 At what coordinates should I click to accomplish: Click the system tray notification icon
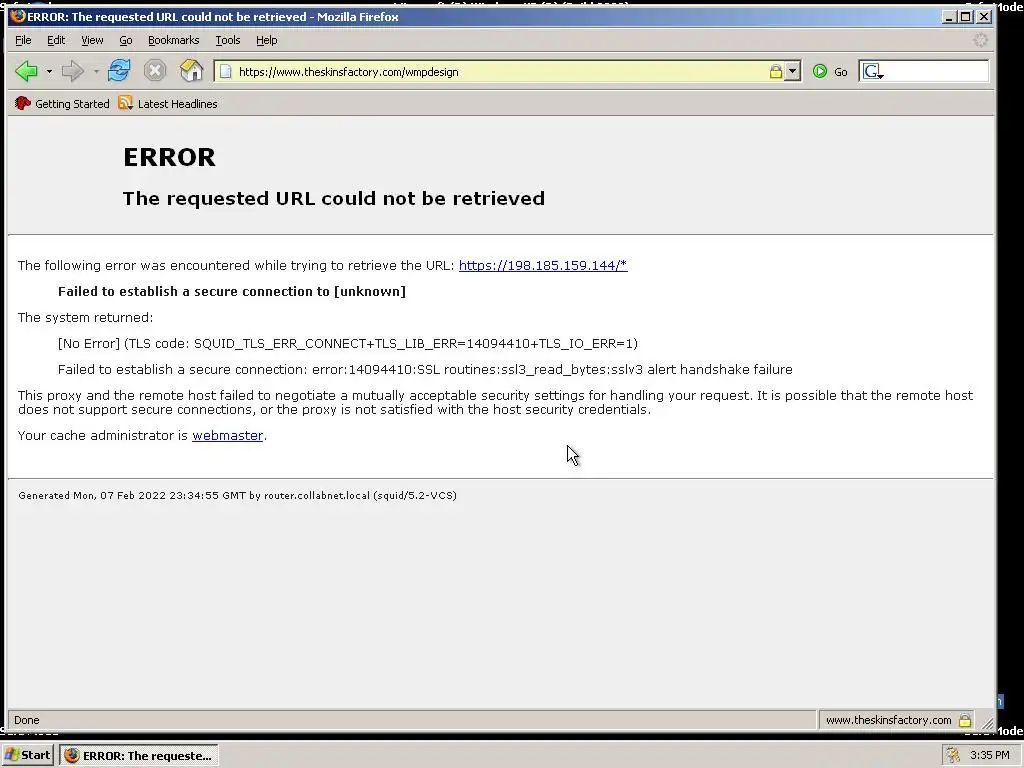953,755
